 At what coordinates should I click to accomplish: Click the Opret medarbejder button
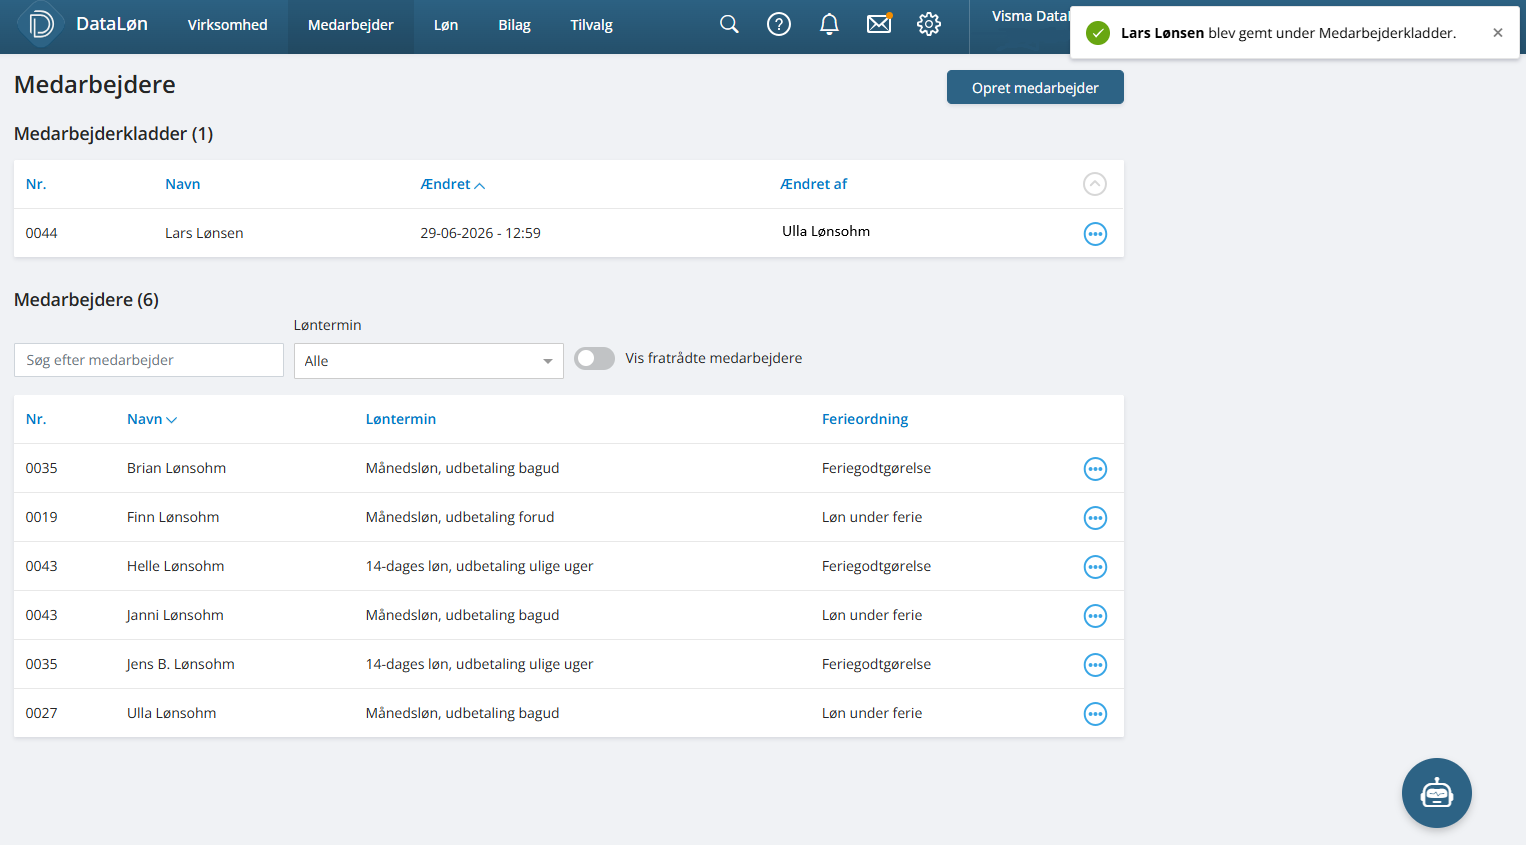(1035, 87)
